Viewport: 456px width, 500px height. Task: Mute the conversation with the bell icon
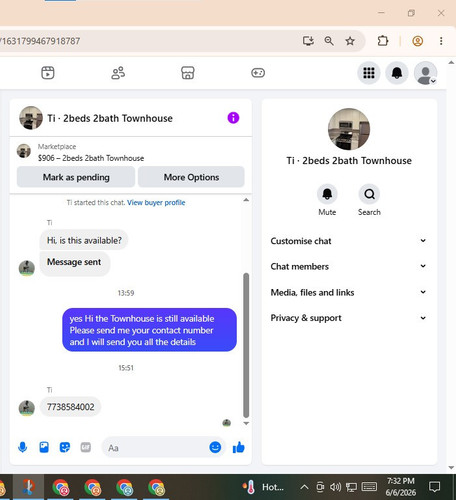click(x=327, y=194)
